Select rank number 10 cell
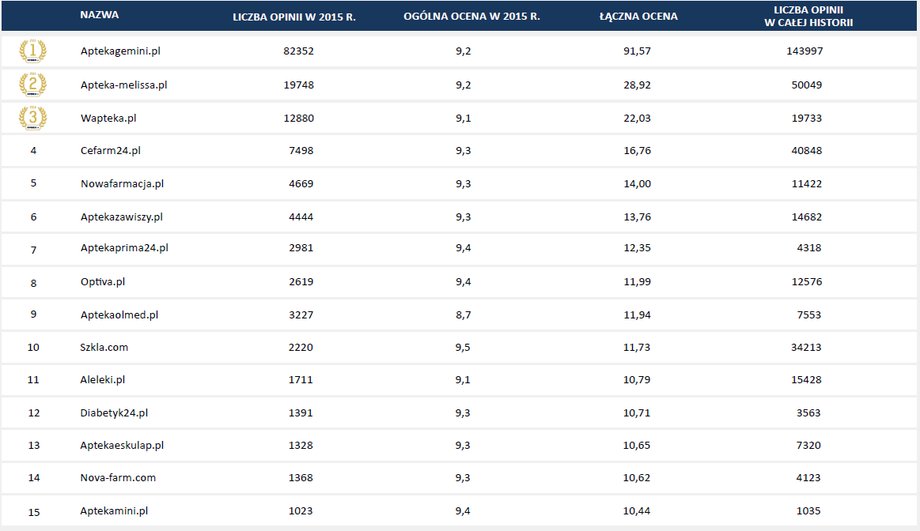Image resolution: width=920 pixels, height=531 pixels. 33,347
